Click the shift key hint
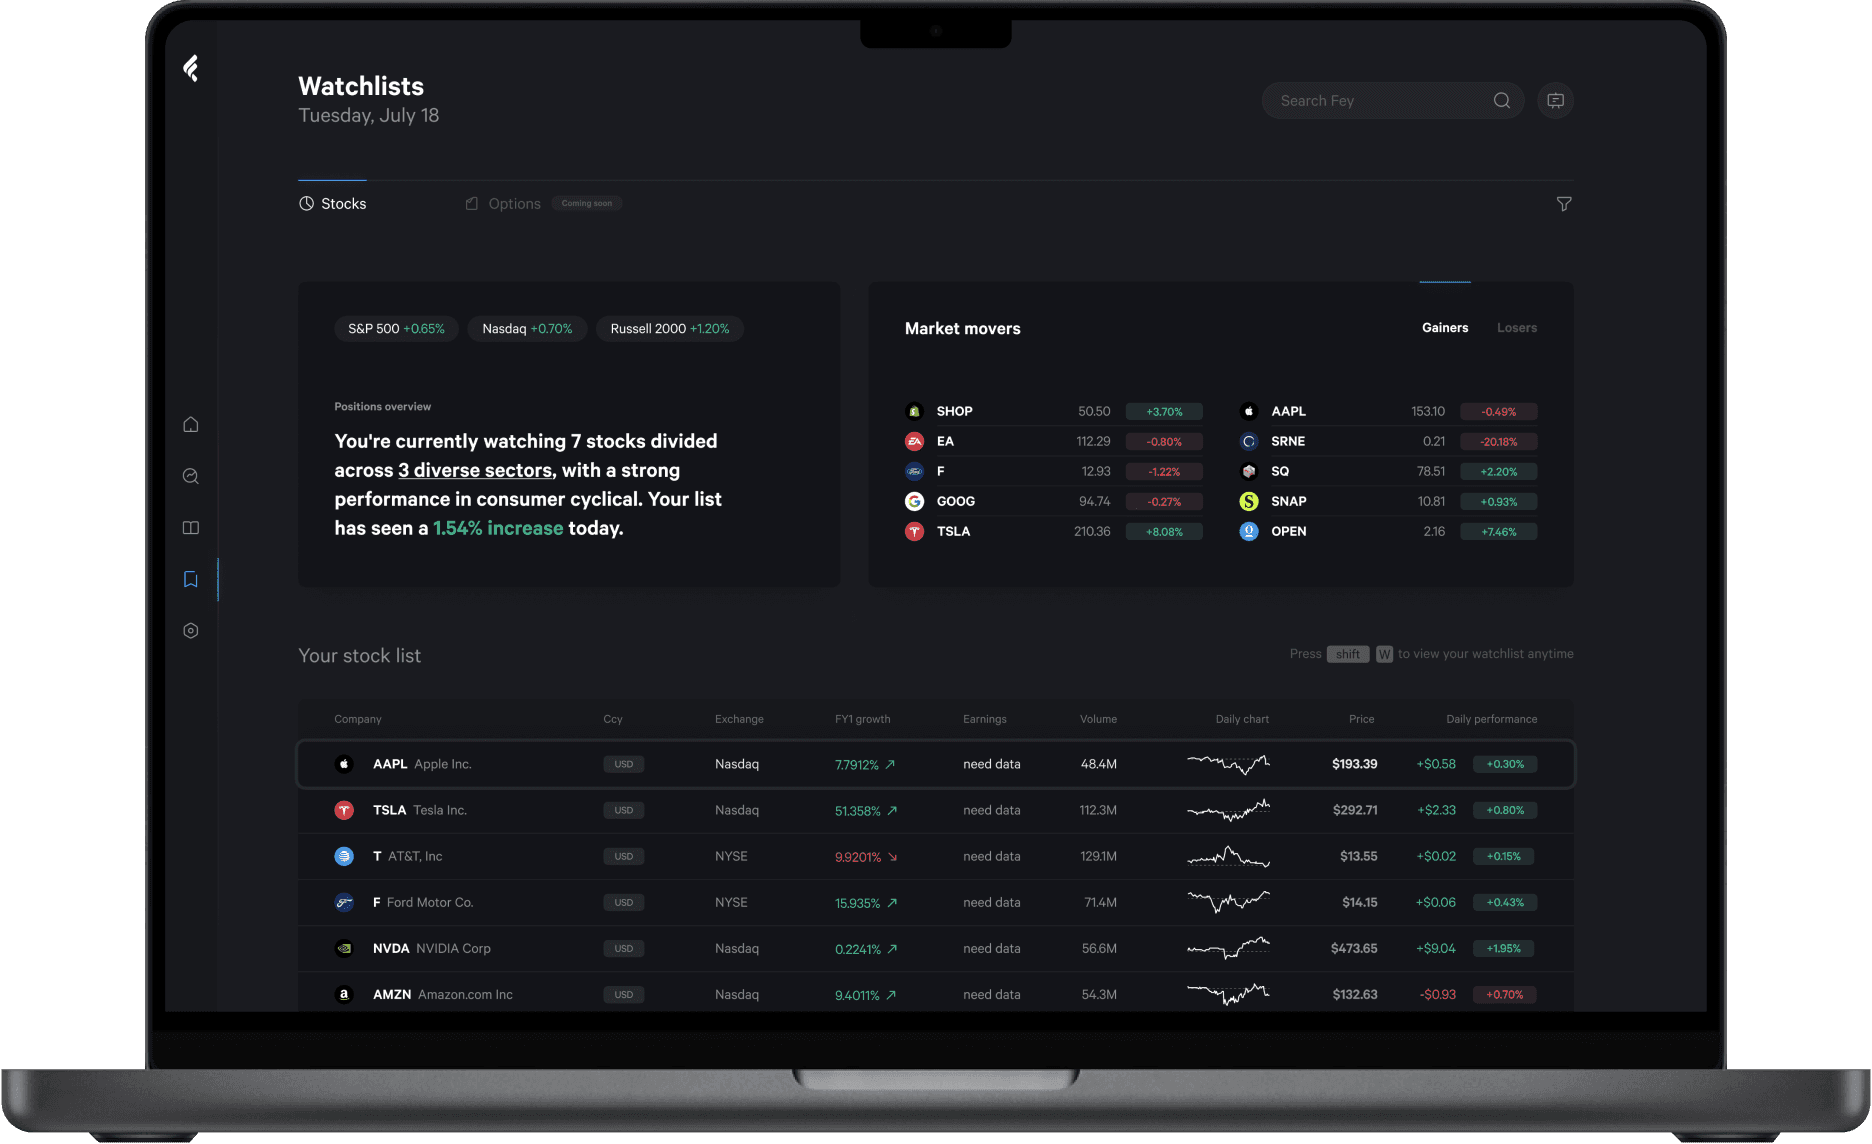This screenshot has width=1872, height=1144. [x=1348, y=654]
